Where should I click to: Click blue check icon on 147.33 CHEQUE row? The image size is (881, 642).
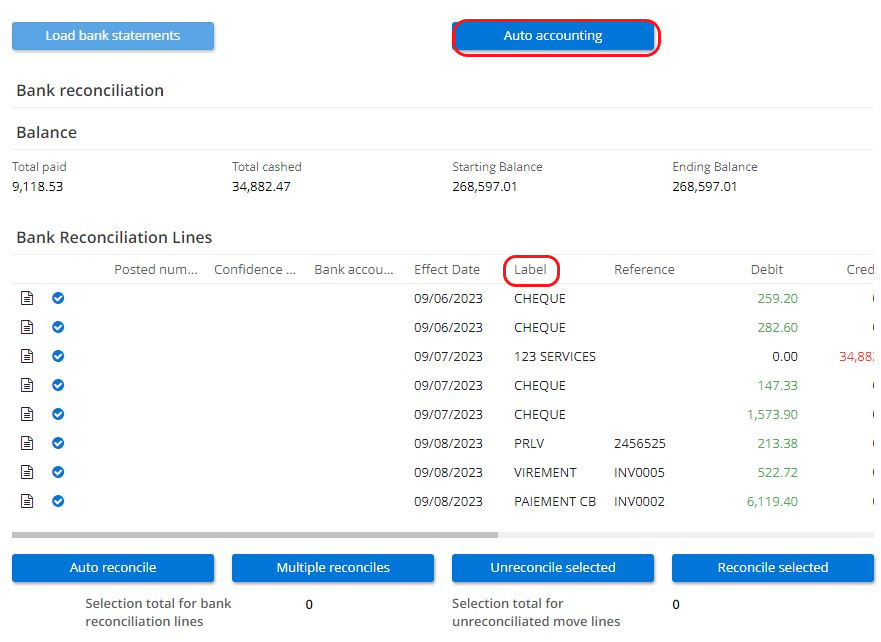coord(58,385)
